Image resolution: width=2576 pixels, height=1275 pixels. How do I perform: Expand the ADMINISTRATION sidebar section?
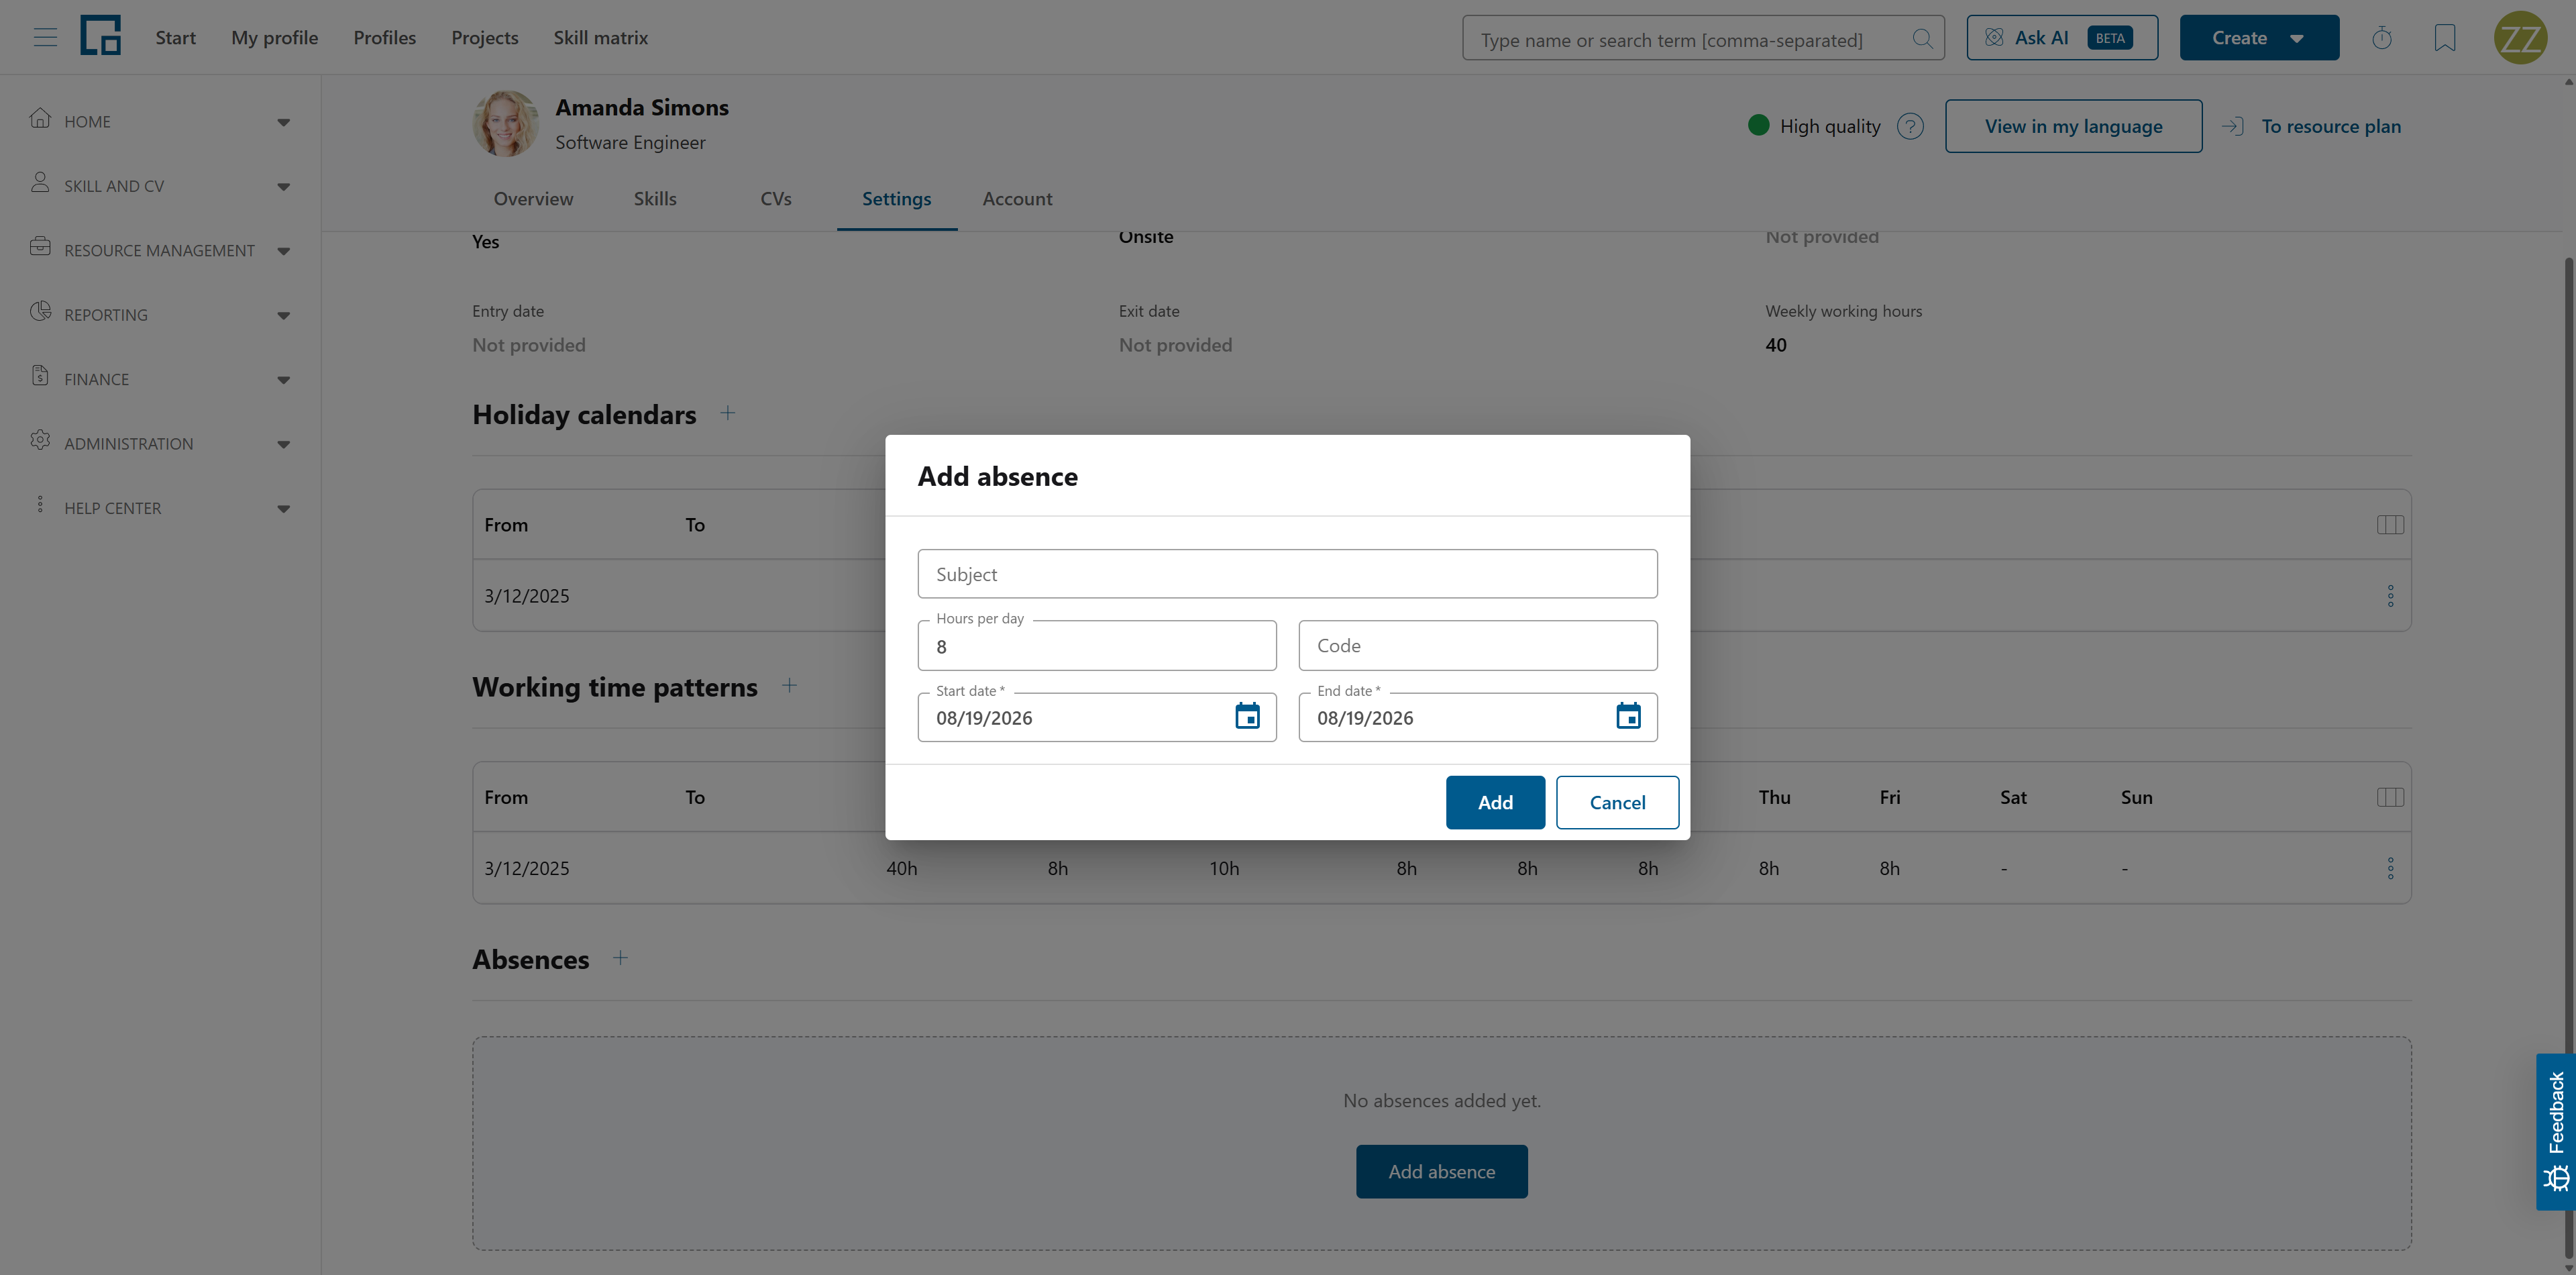pyautogui.click(x=160, y=444)
